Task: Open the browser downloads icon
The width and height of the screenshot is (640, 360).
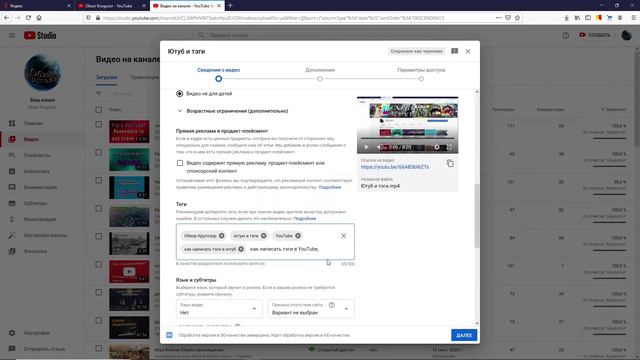Action: [567, 18]
